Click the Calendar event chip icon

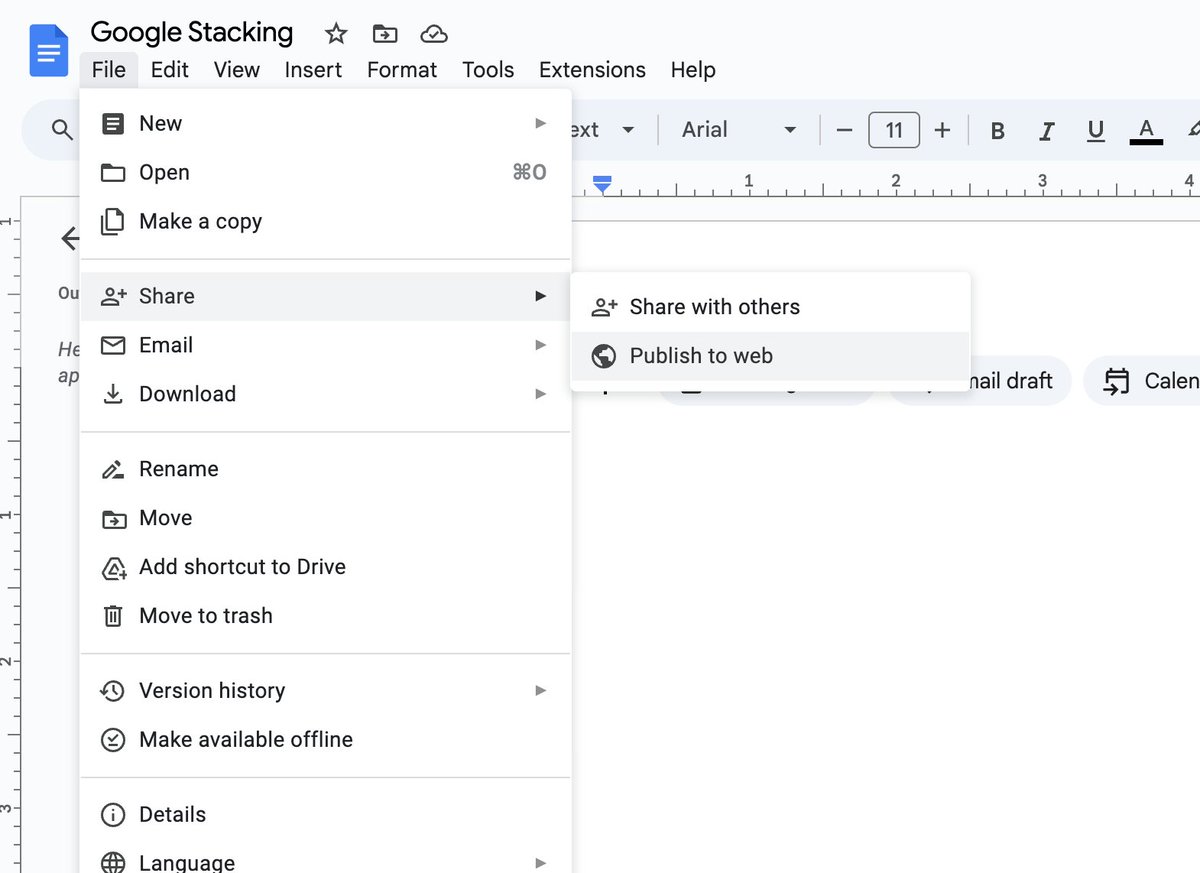point(1116,381)
